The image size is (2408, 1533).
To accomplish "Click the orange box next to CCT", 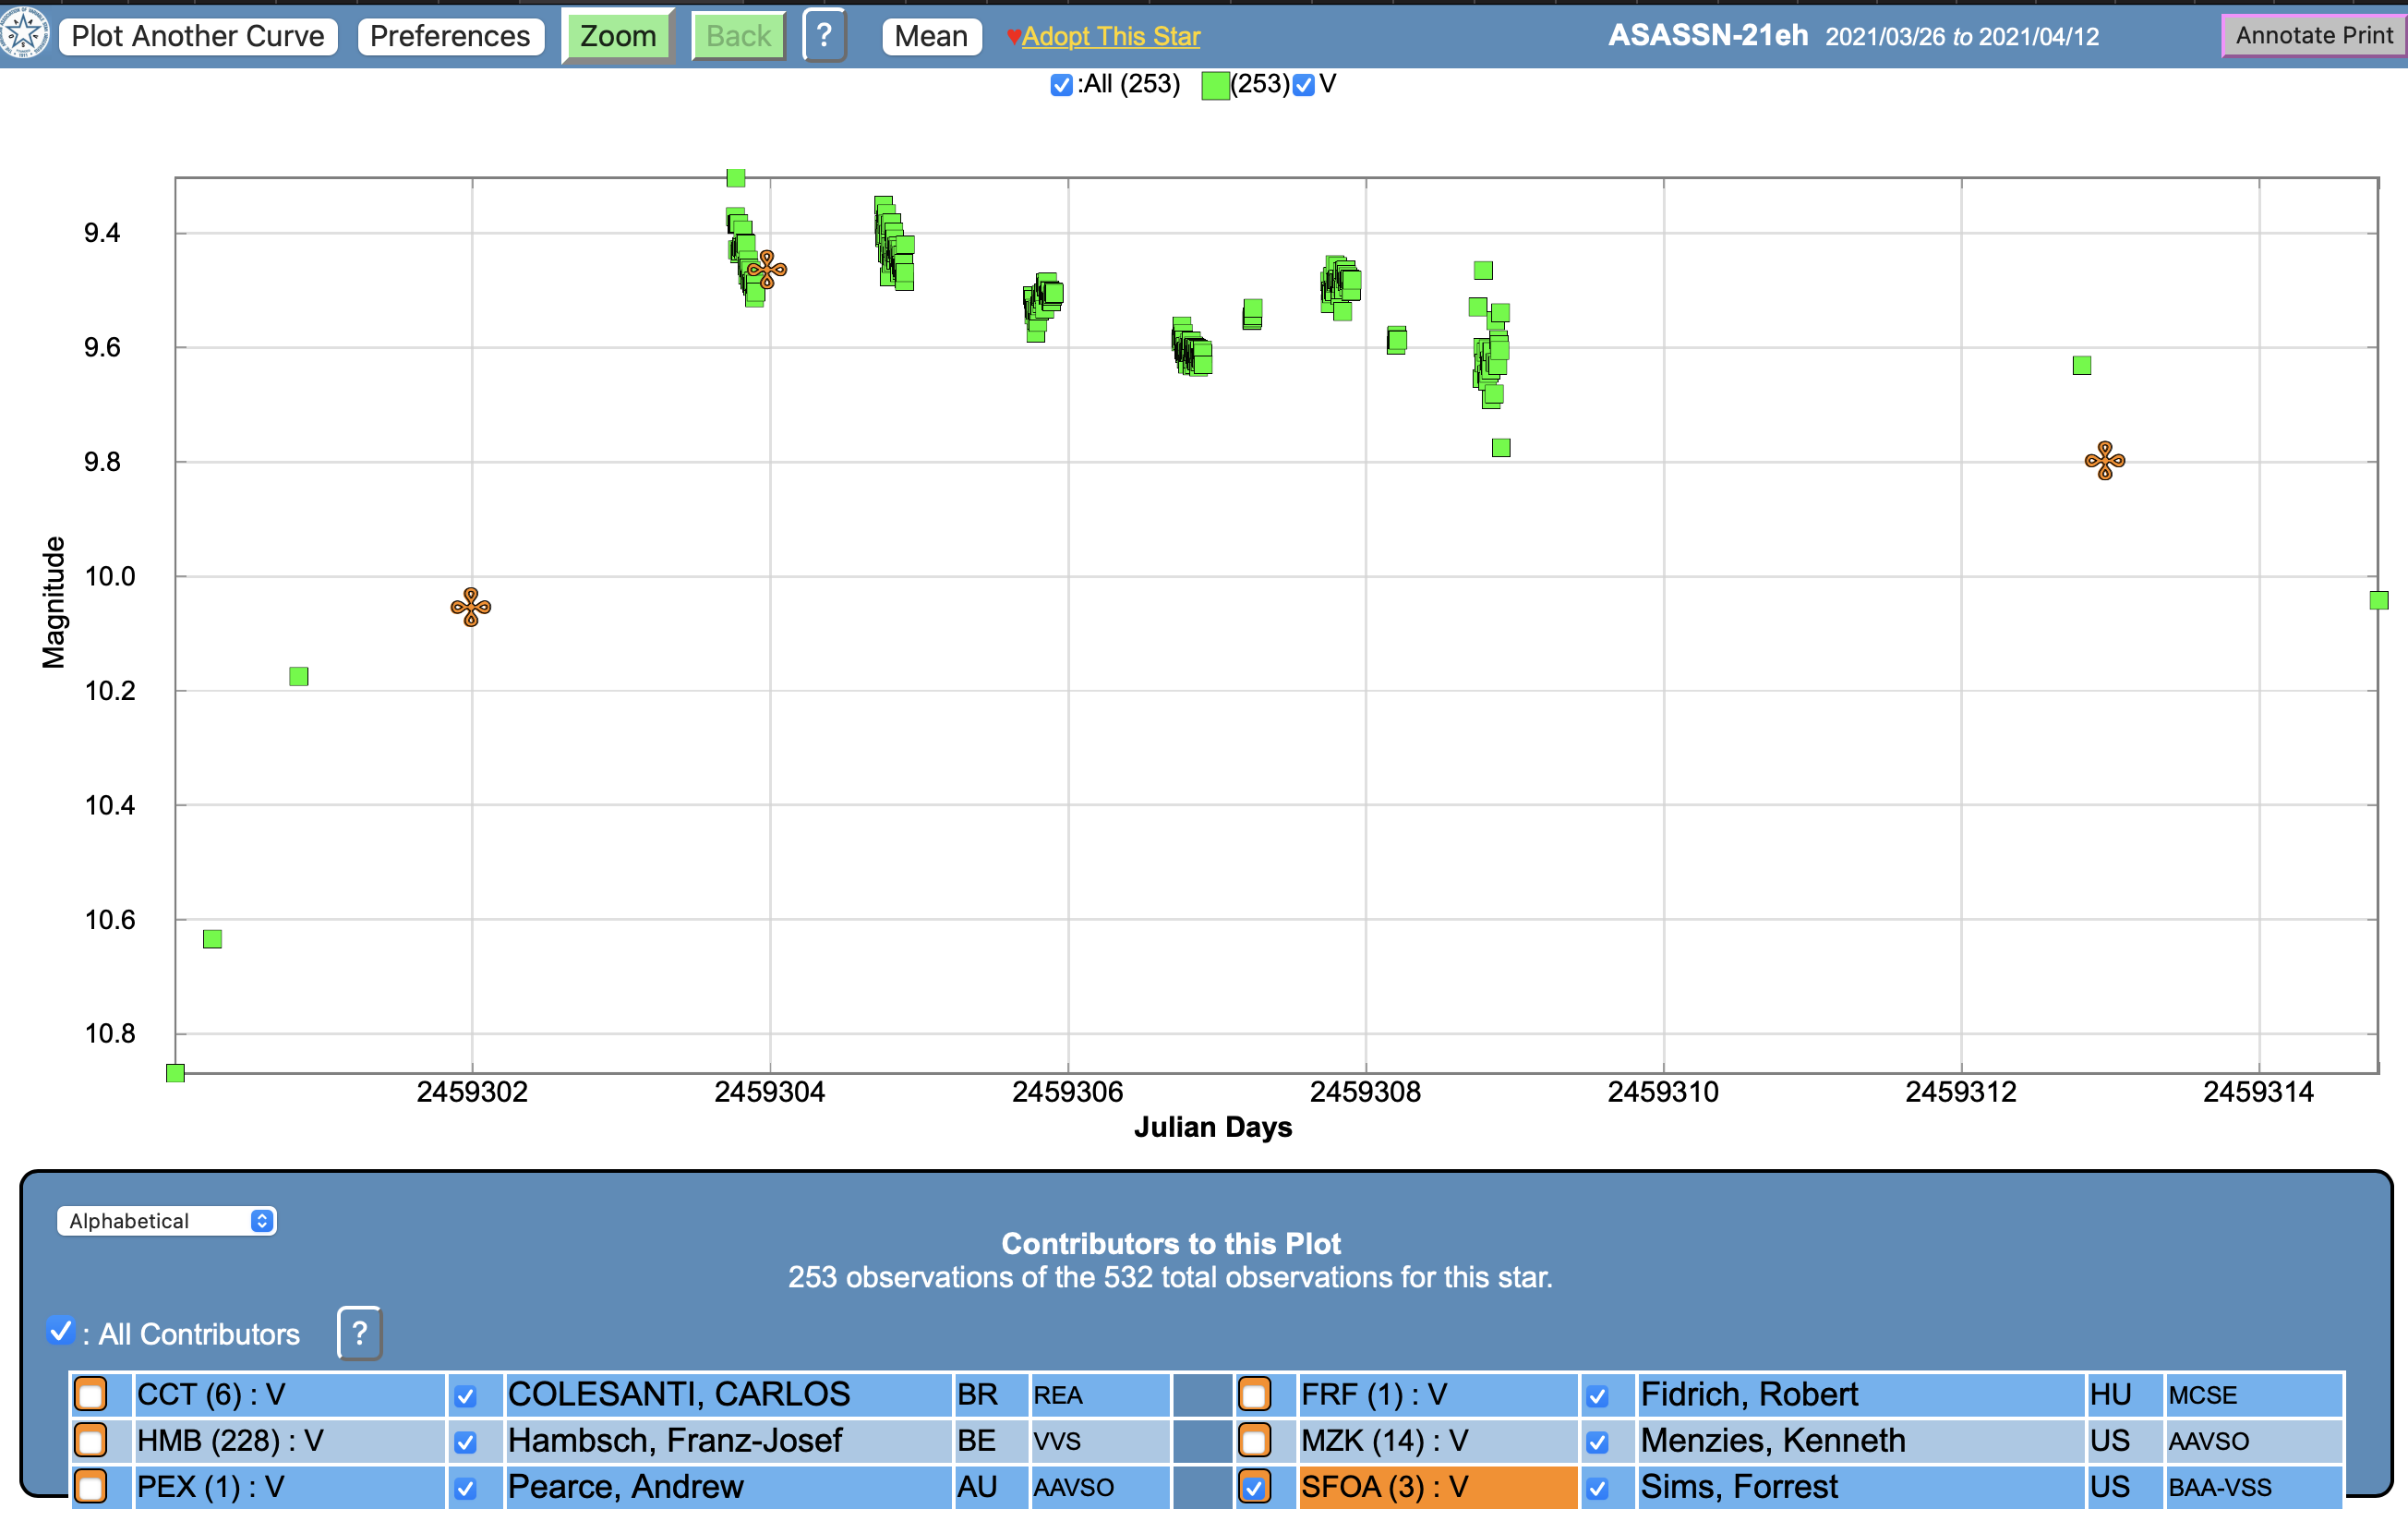I will pyautogui.click(x=91, y=1394).
